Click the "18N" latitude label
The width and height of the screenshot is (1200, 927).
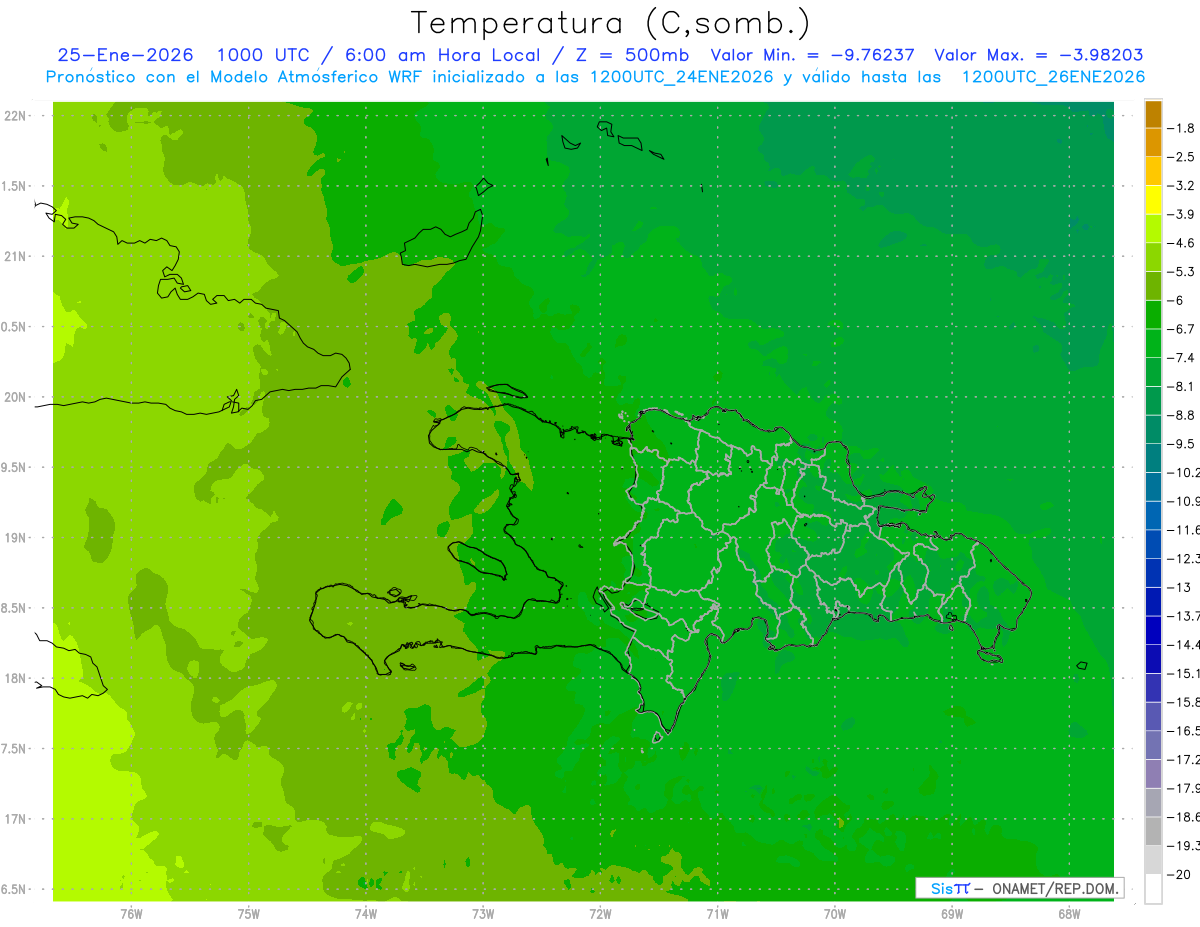coord(16,678)
